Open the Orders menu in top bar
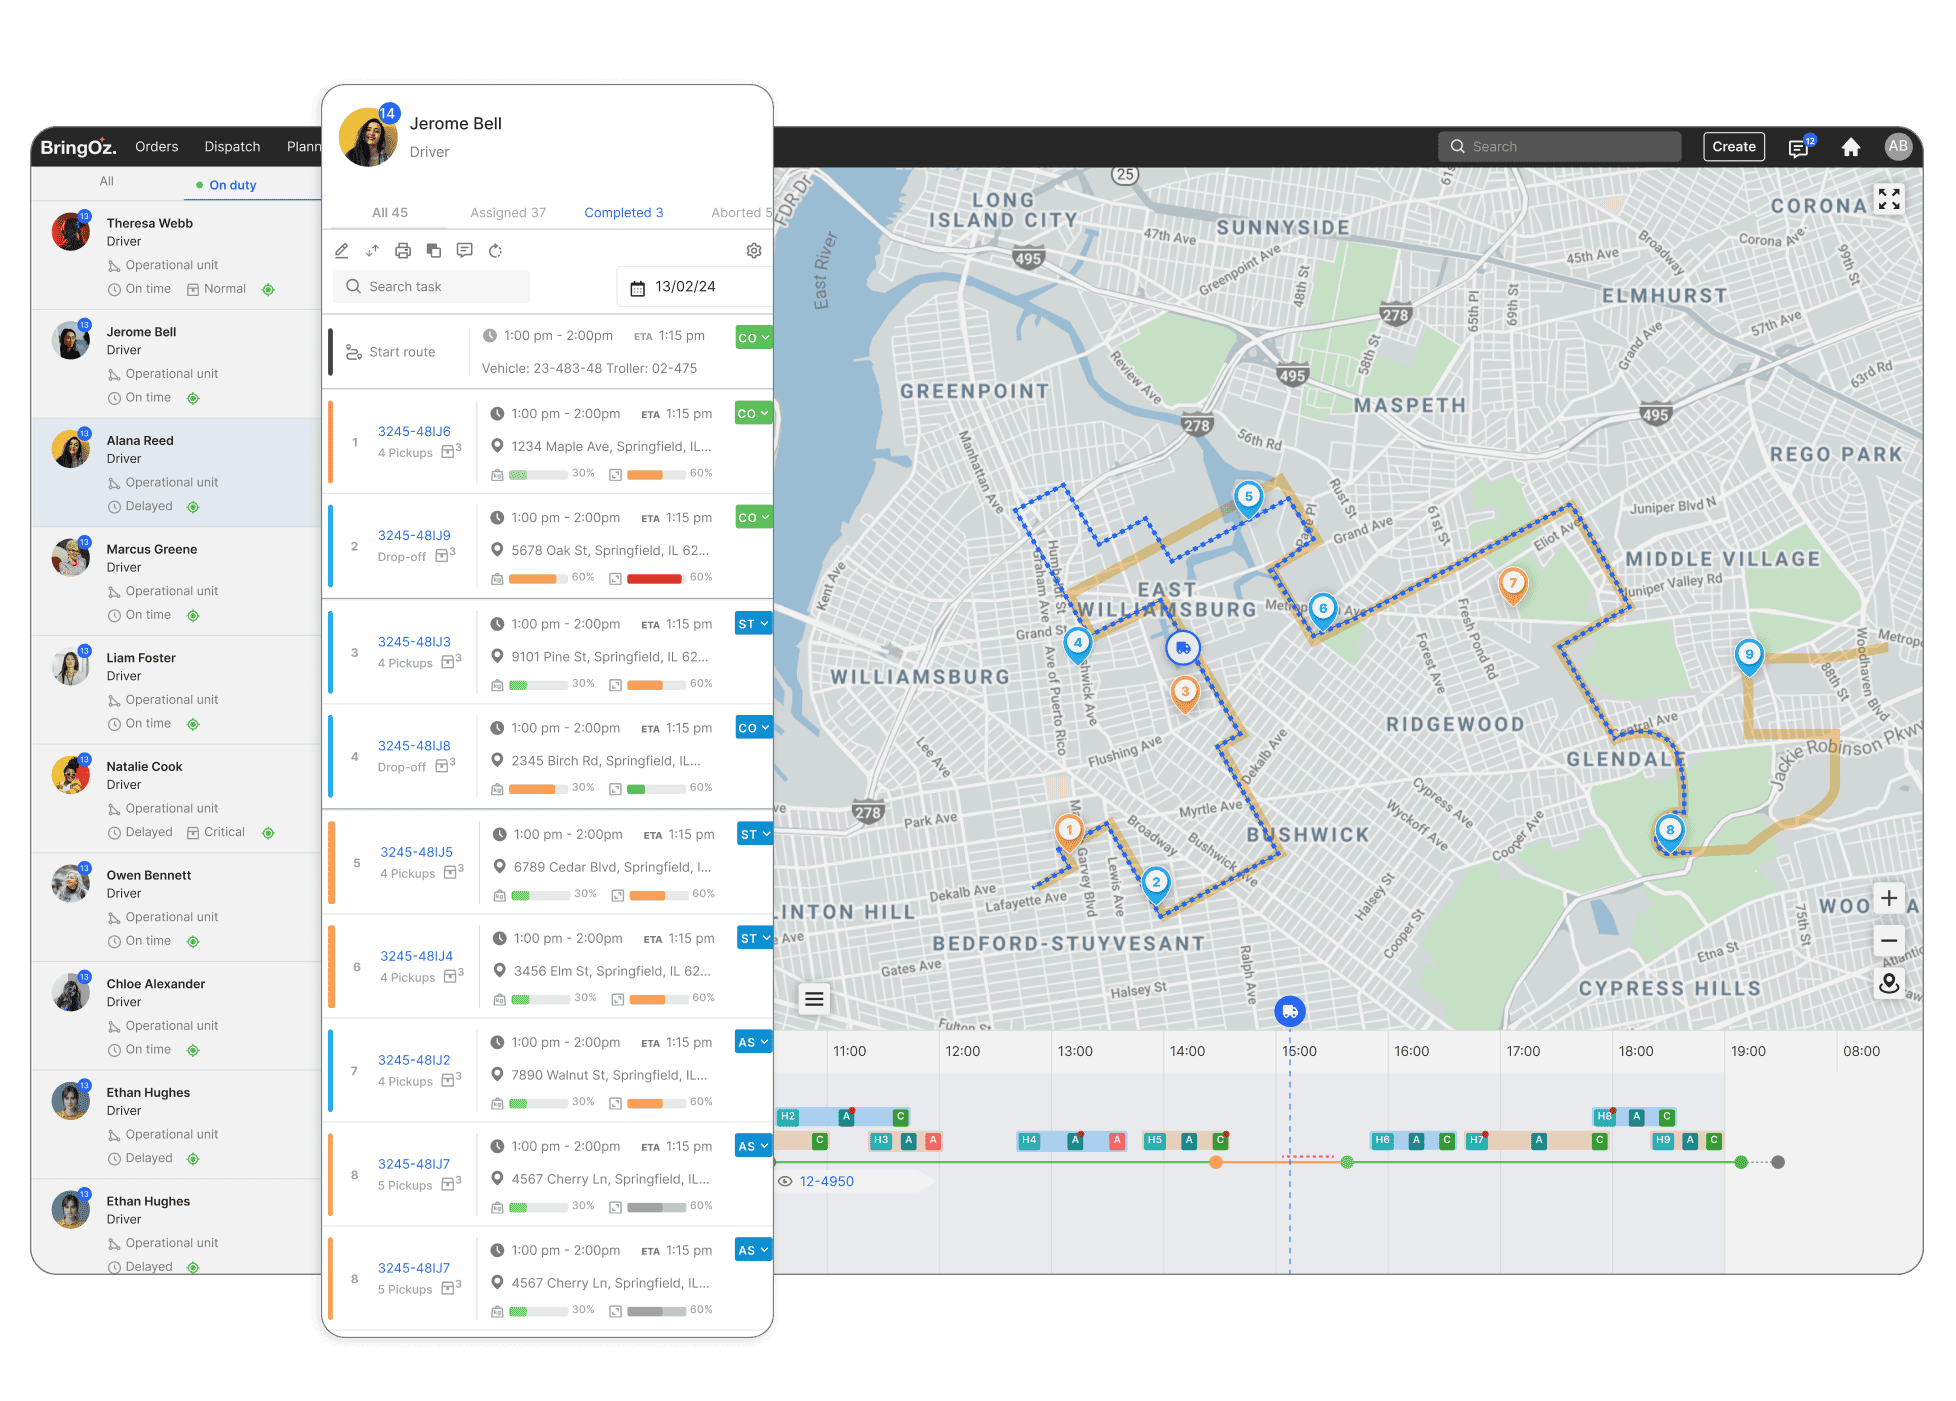The width and height of the screenshot is (1956, 1401). pyautogui.click(x=157, y=147)
